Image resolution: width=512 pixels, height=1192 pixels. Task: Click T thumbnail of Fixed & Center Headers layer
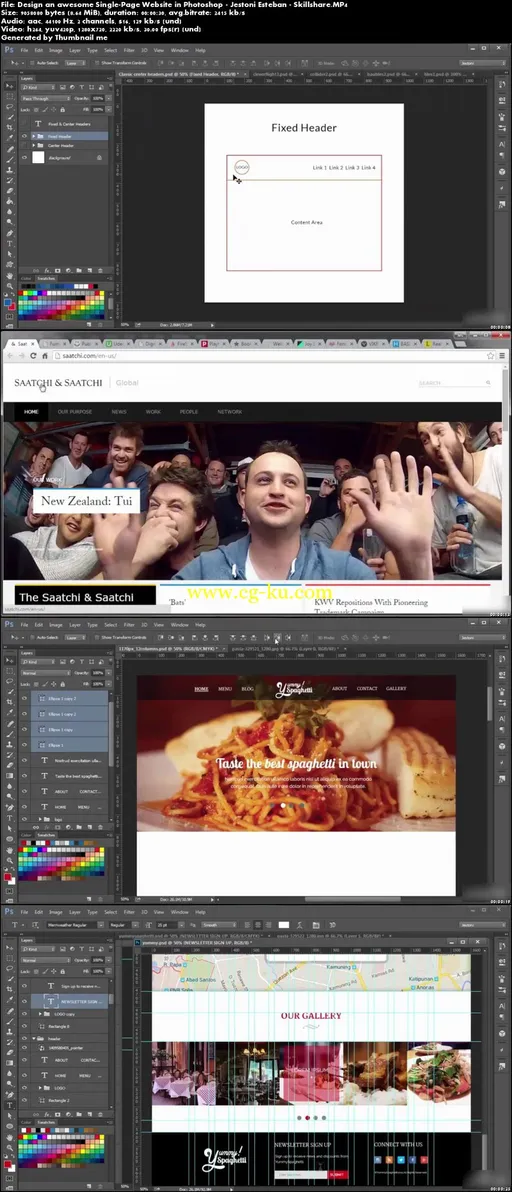[x=38, y=123]
